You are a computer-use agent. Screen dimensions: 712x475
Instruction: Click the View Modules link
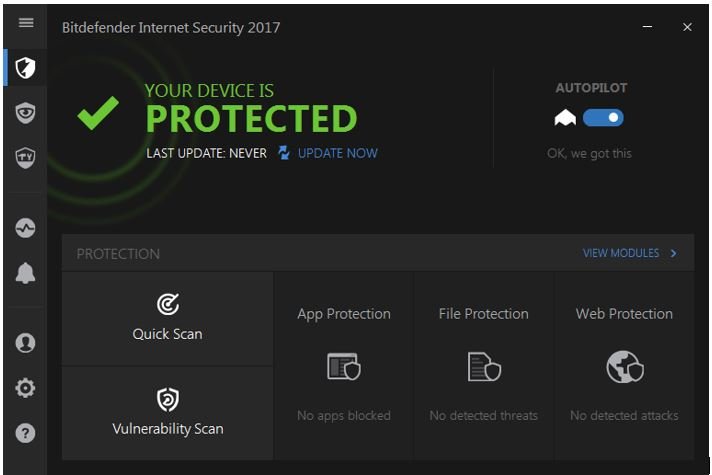[x=621, y=253]
